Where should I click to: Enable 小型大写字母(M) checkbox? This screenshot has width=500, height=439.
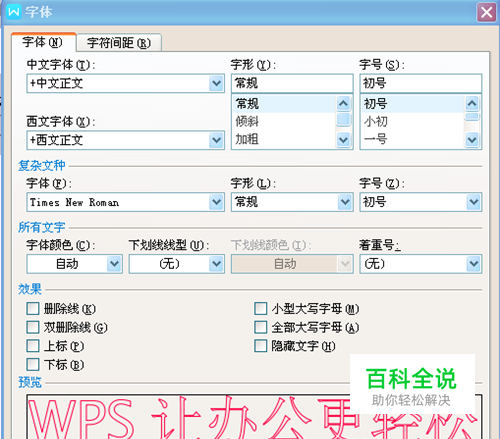[261, 309]
